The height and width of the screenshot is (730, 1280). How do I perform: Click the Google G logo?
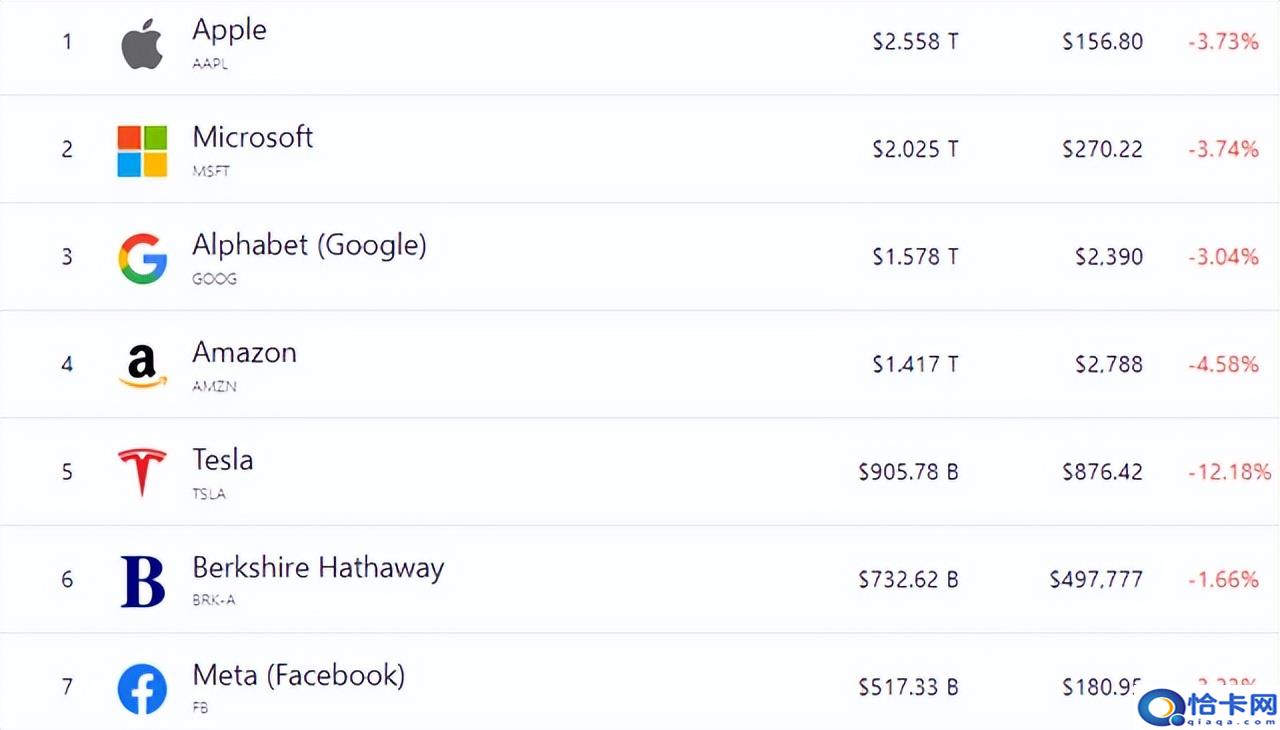(142, 258)
